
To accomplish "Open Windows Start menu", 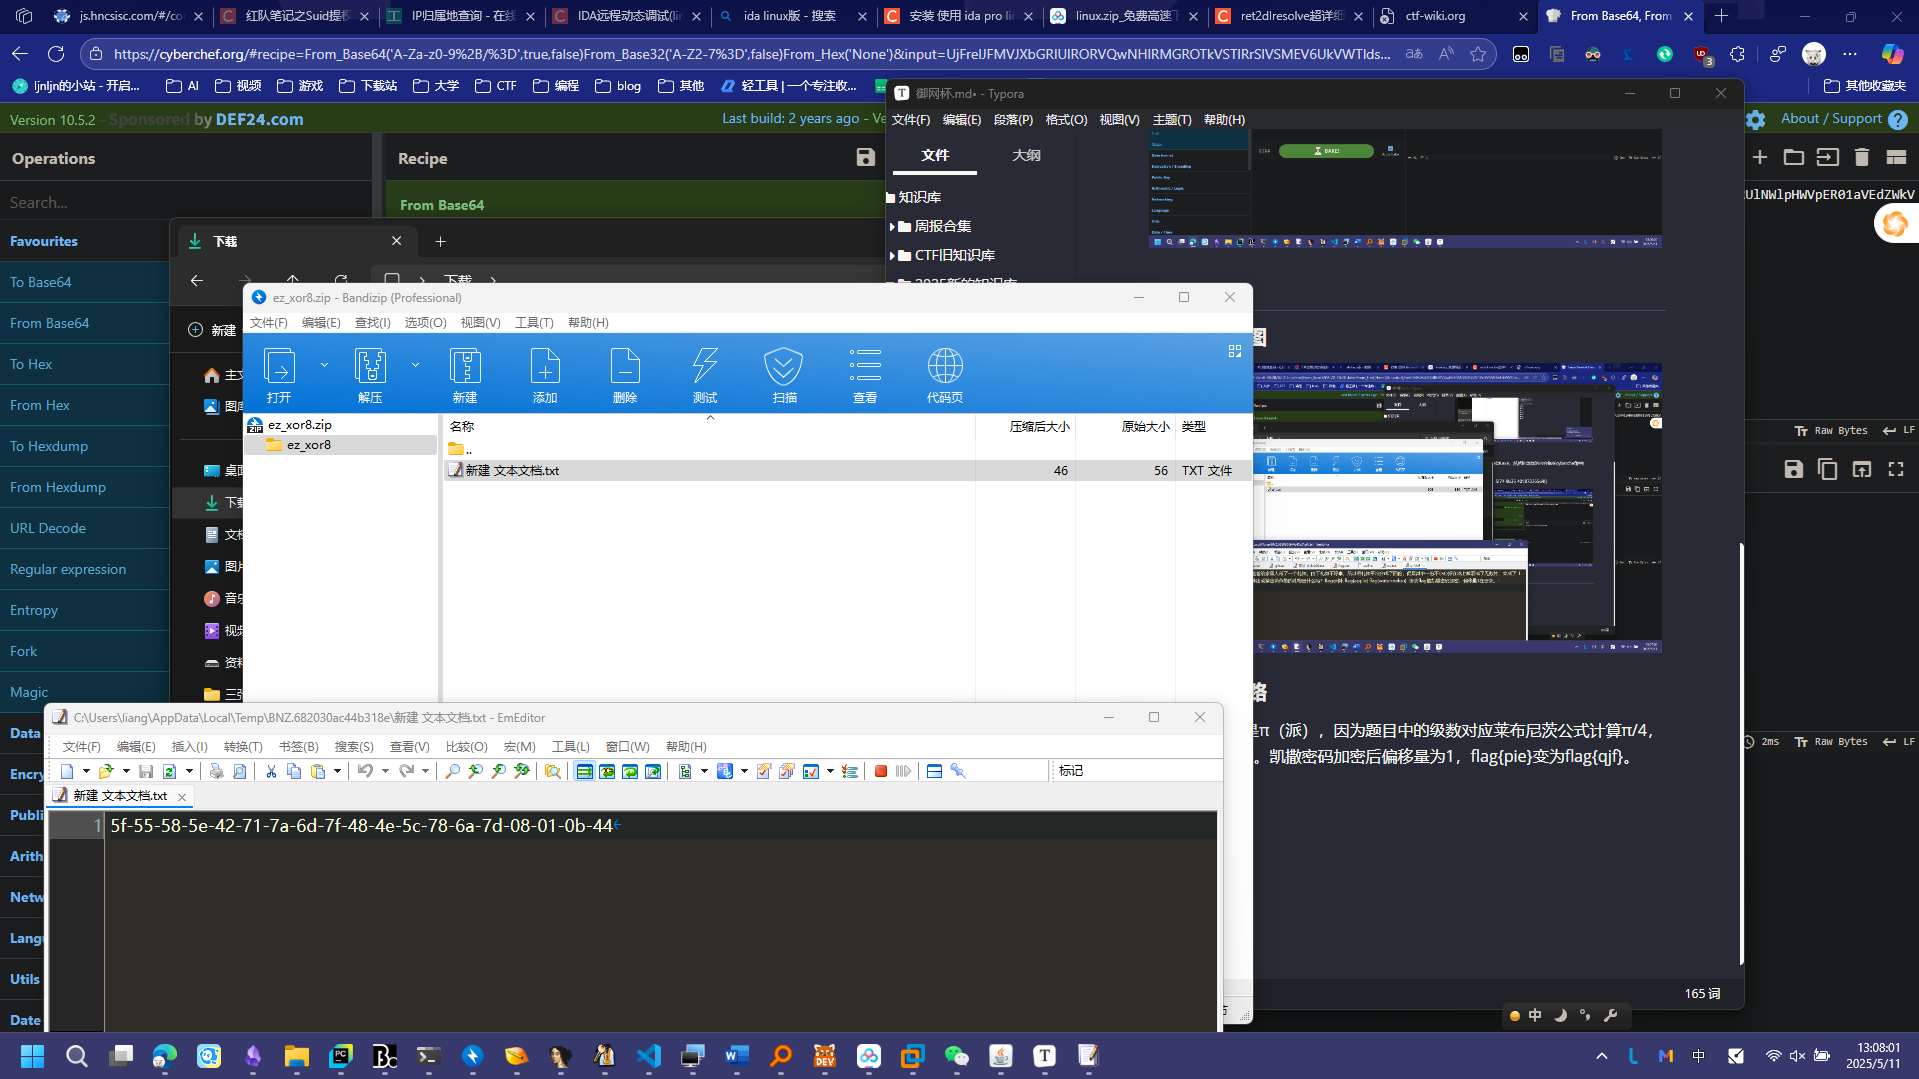I will [x=33, y=1056].
